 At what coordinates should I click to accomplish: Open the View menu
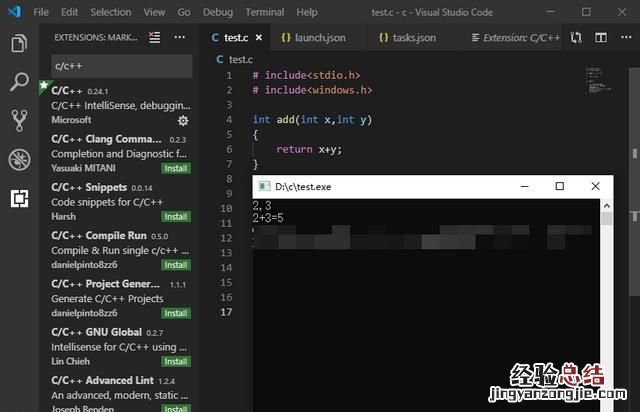[x=154, y=12]
